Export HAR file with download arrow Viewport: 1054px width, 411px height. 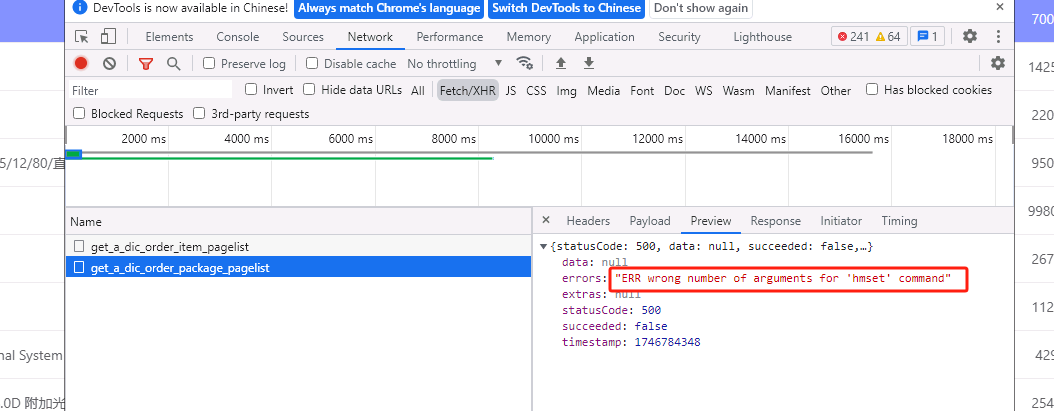pos(589,63)
